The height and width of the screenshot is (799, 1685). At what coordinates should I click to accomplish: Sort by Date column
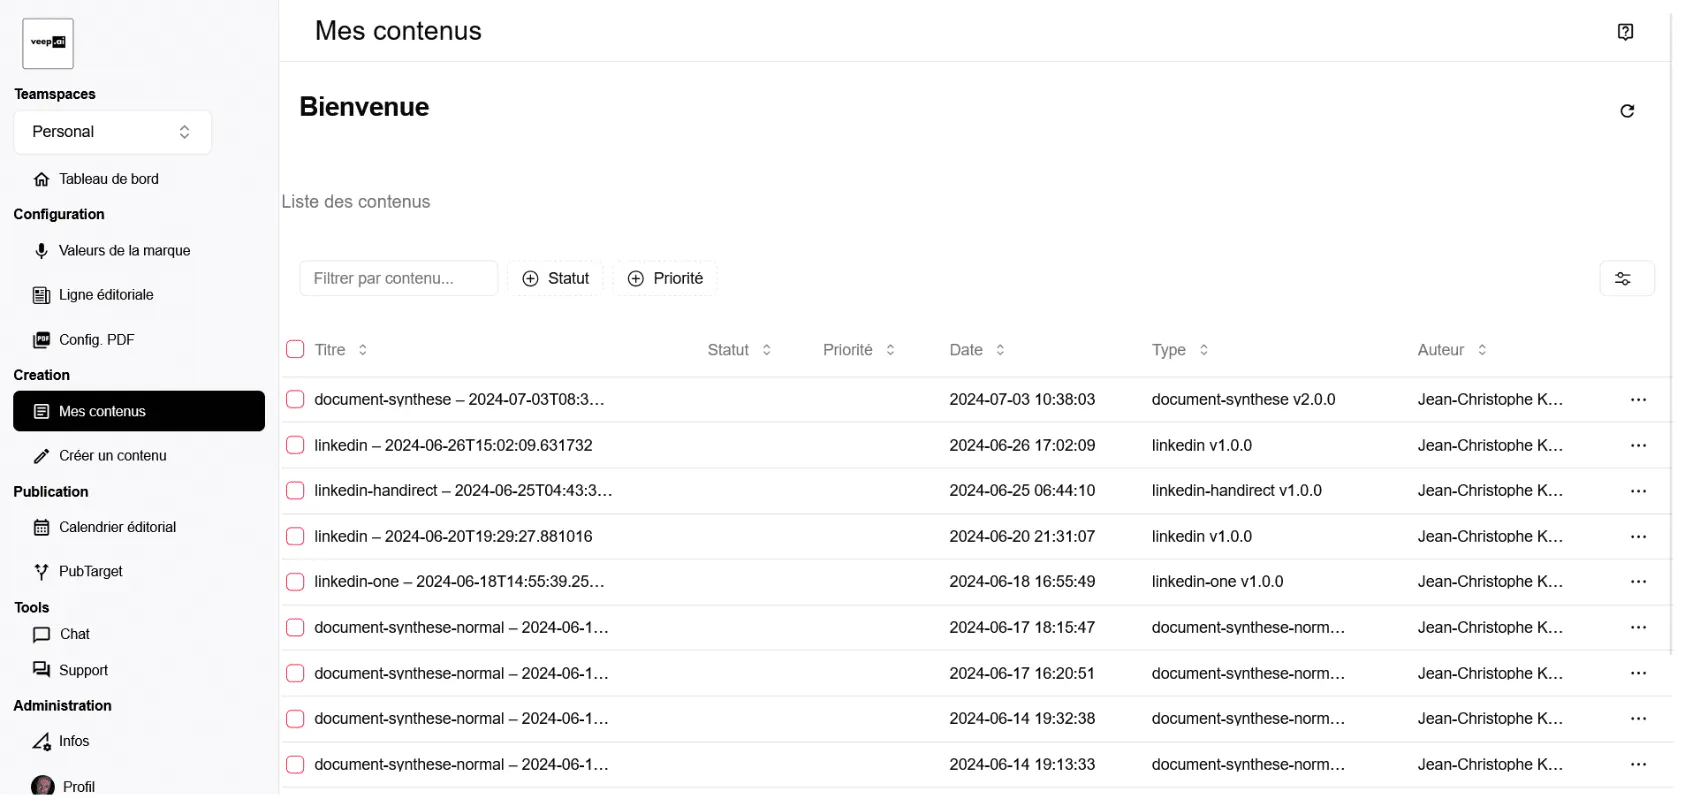pos(977,350)
